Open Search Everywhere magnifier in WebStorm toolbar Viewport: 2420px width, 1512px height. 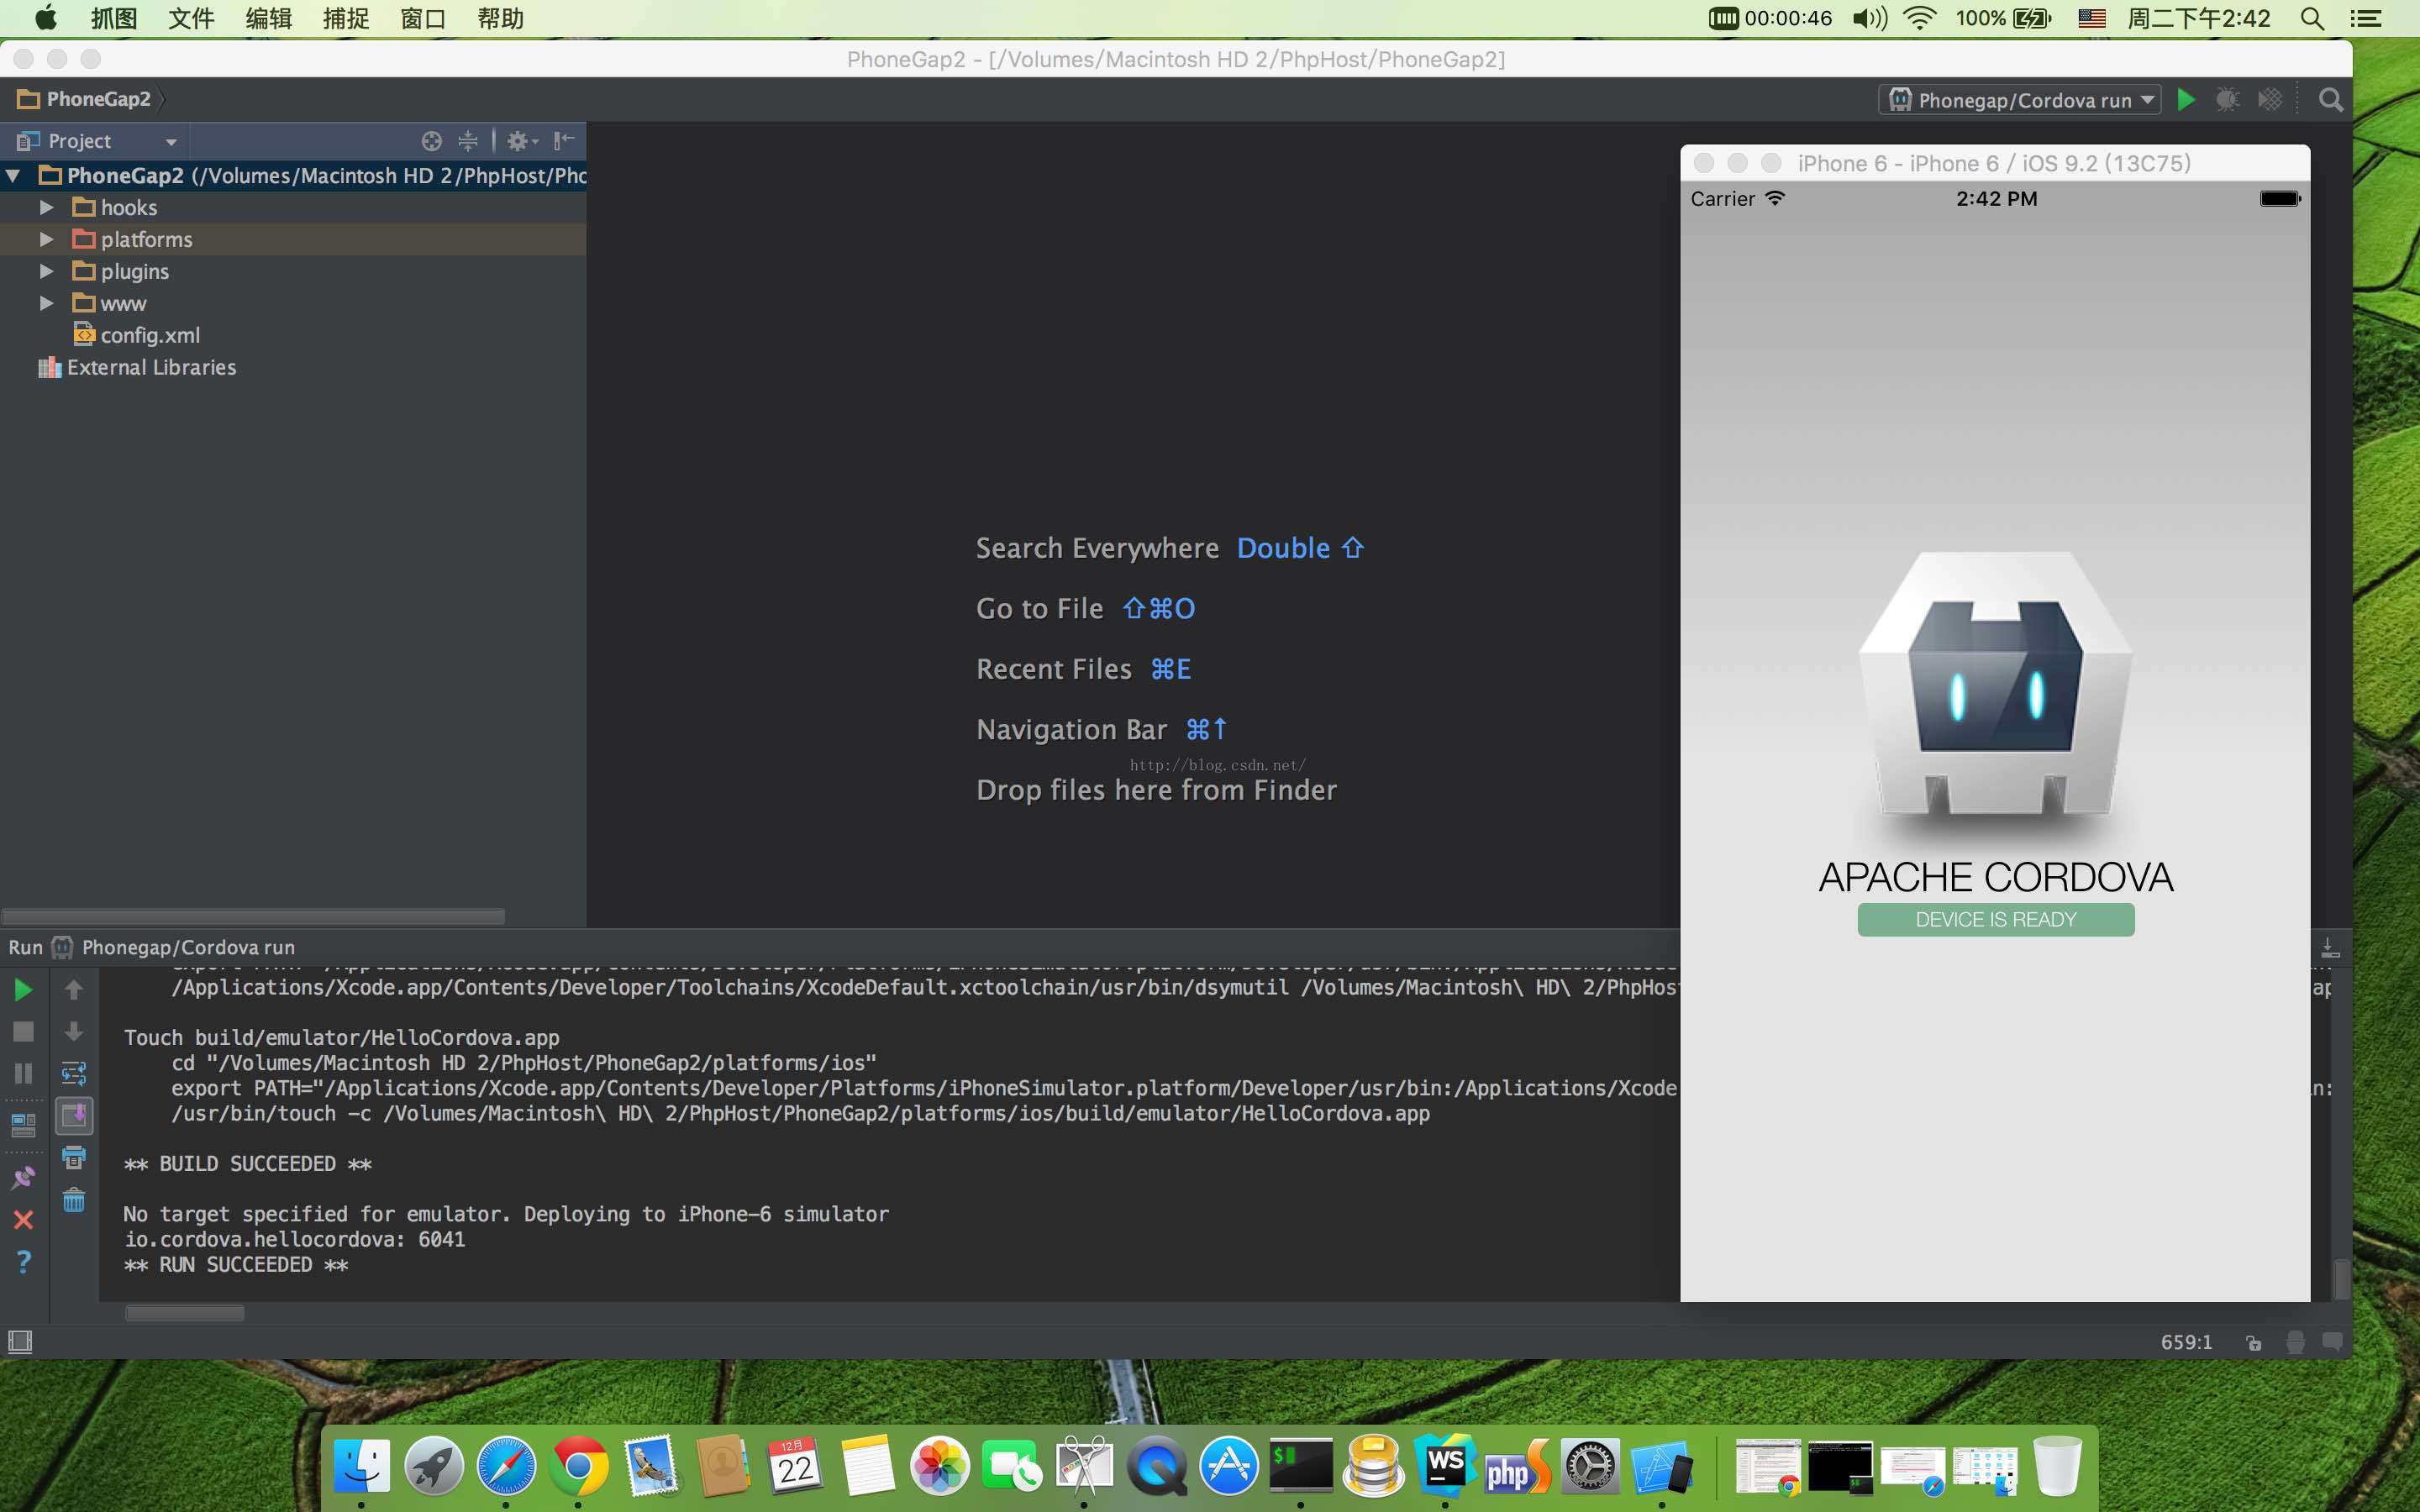coord(2331,100)
